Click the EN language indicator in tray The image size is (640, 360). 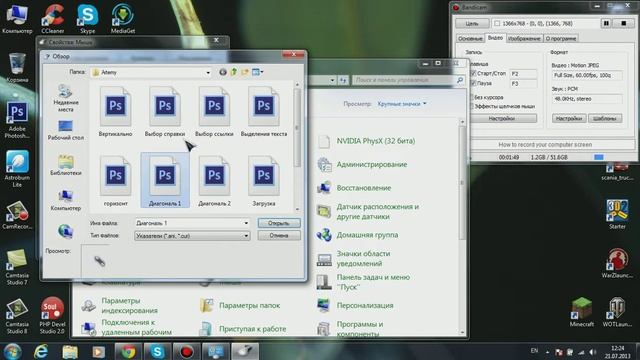pyautogui.click(x=534, y=351)
